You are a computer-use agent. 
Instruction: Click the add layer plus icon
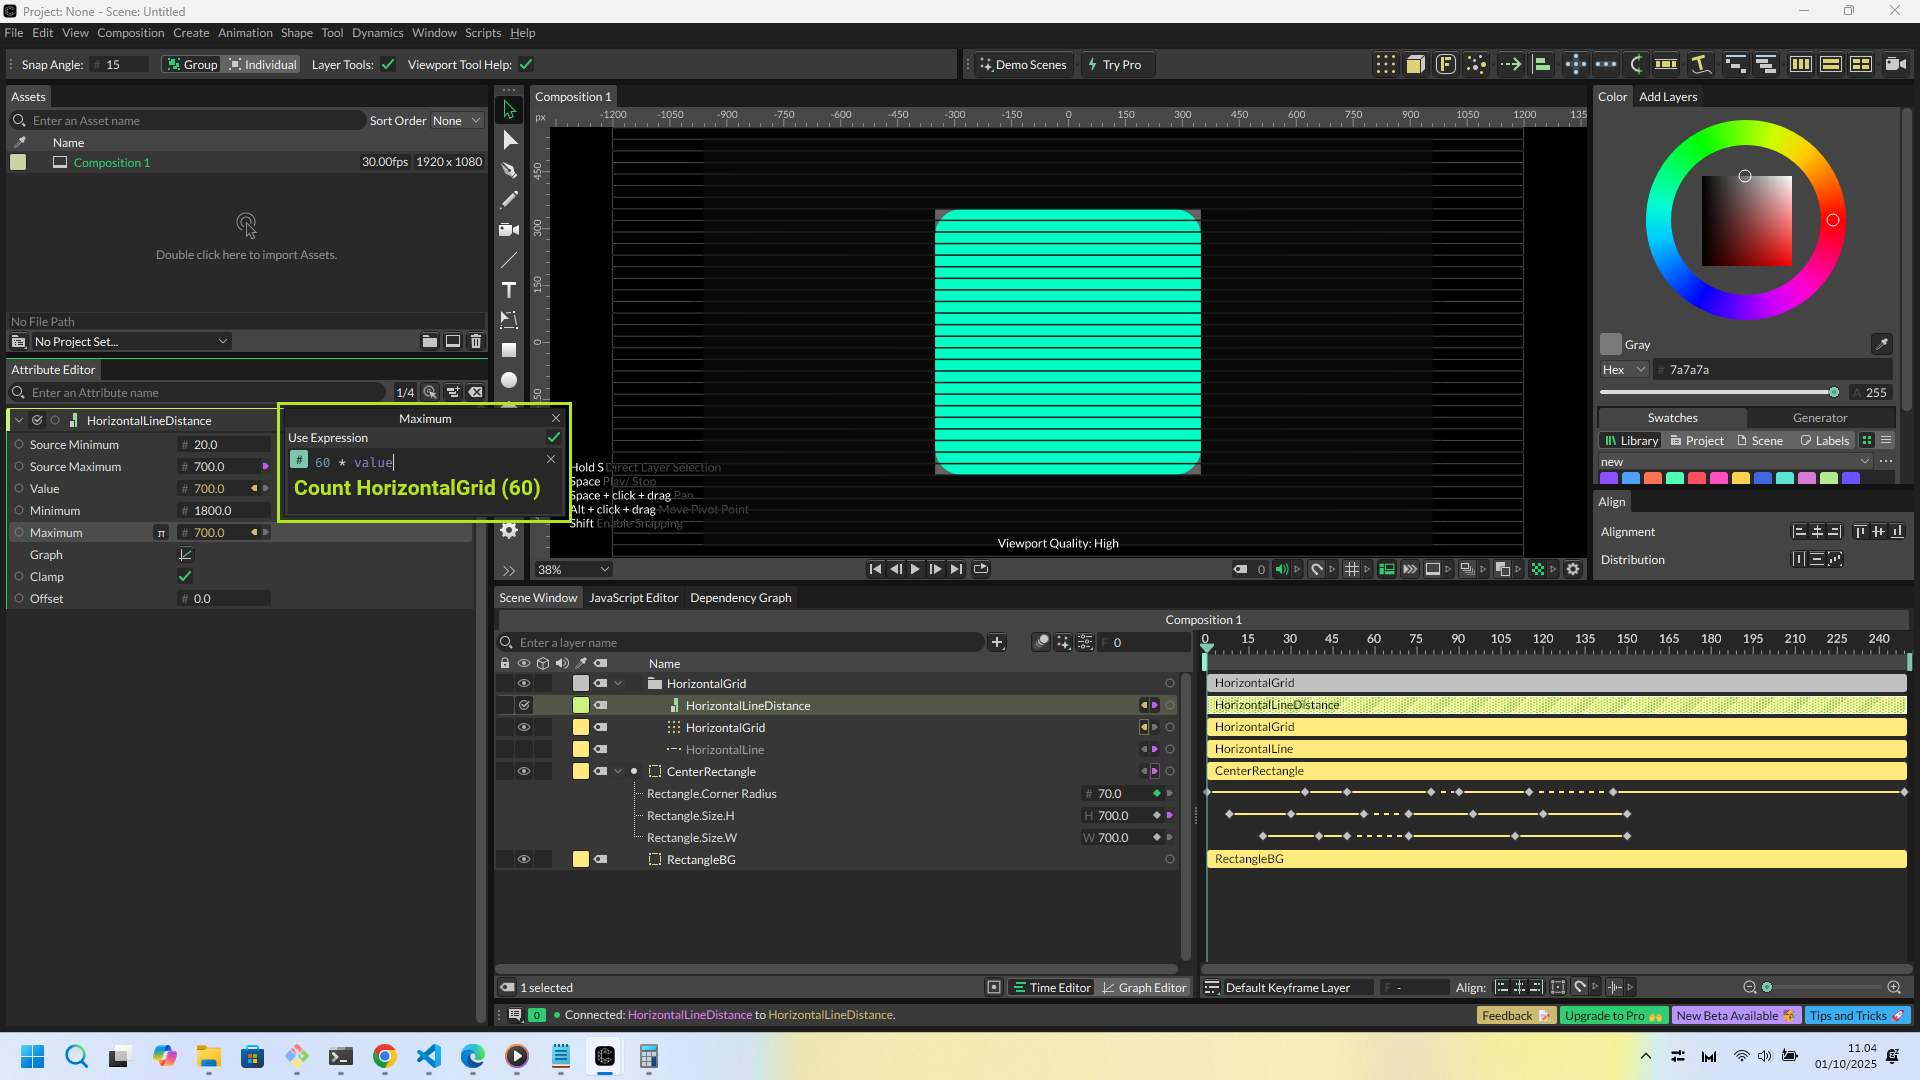coord(997,643)
